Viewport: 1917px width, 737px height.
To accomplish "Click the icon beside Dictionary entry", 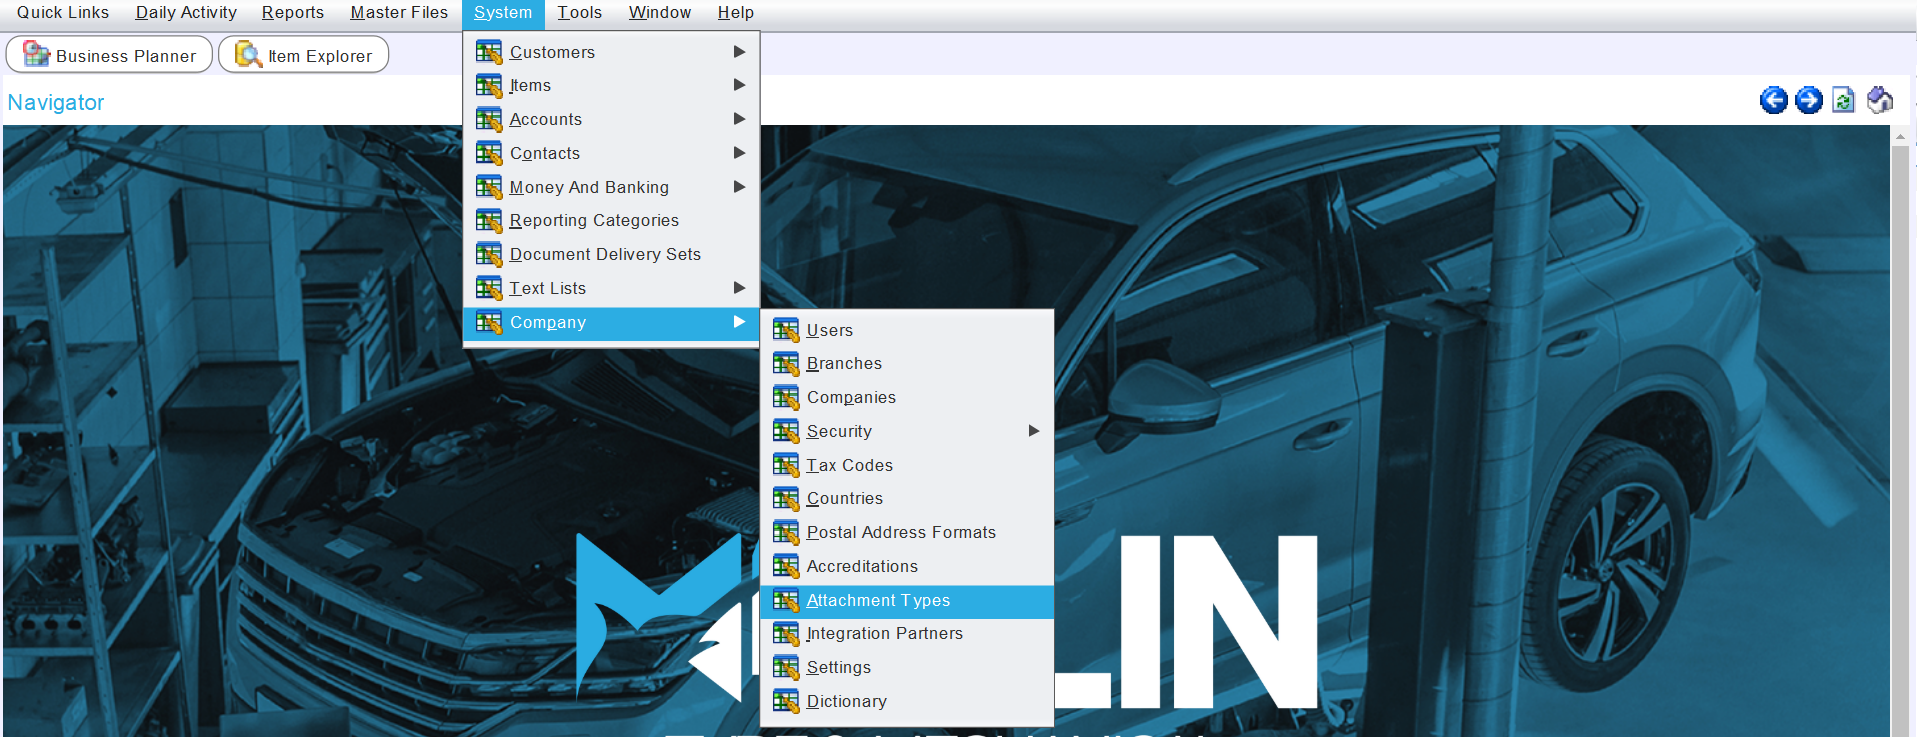I will point(786,701).
